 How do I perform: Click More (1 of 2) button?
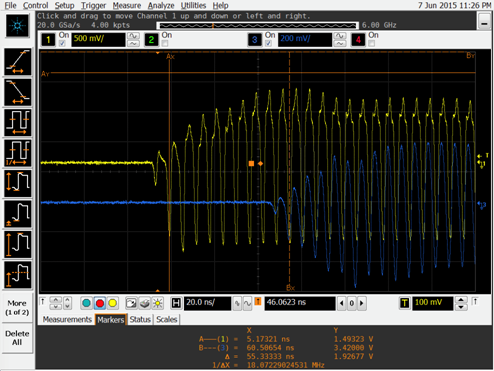tap(17, 308)
